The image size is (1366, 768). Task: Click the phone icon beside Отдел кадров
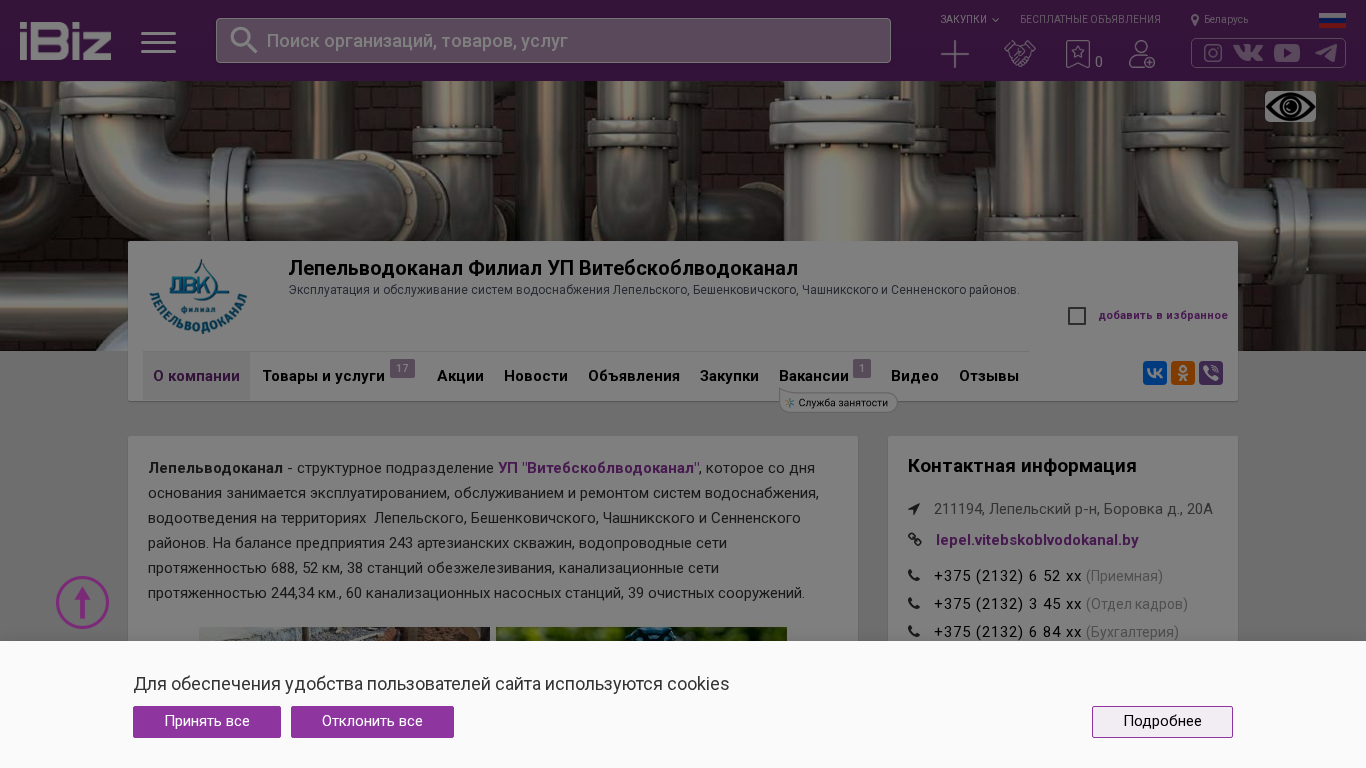[914, 603]
